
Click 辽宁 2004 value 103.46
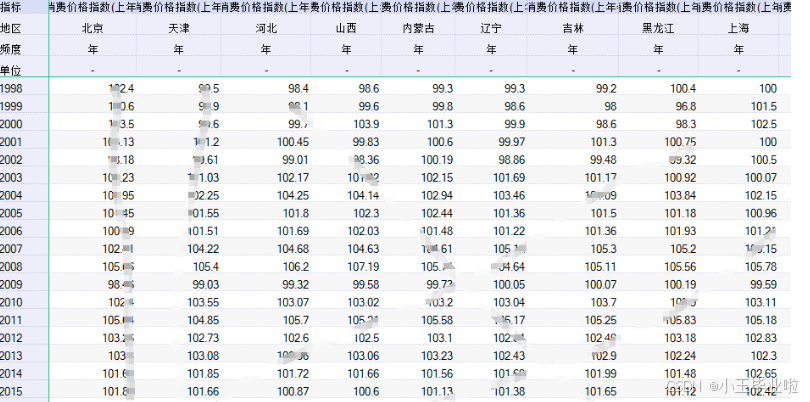tap(509, 195)
